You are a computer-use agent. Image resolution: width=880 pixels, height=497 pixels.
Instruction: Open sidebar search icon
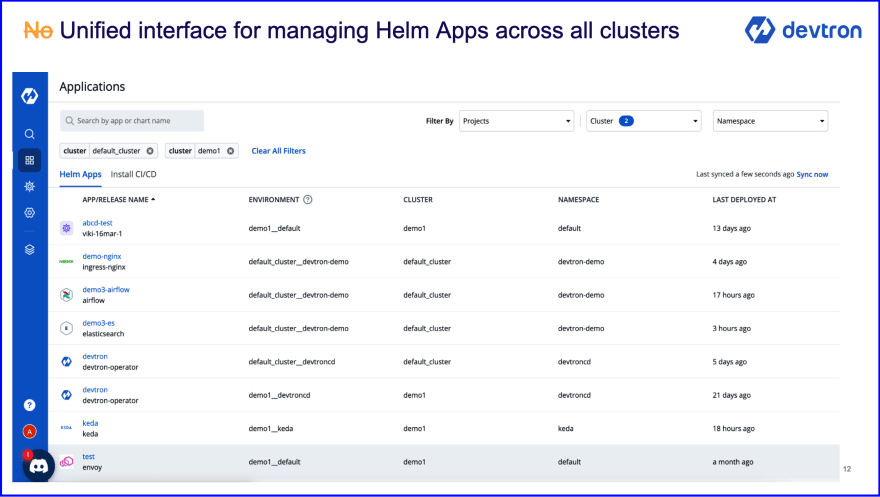click(x=30, y=134)
